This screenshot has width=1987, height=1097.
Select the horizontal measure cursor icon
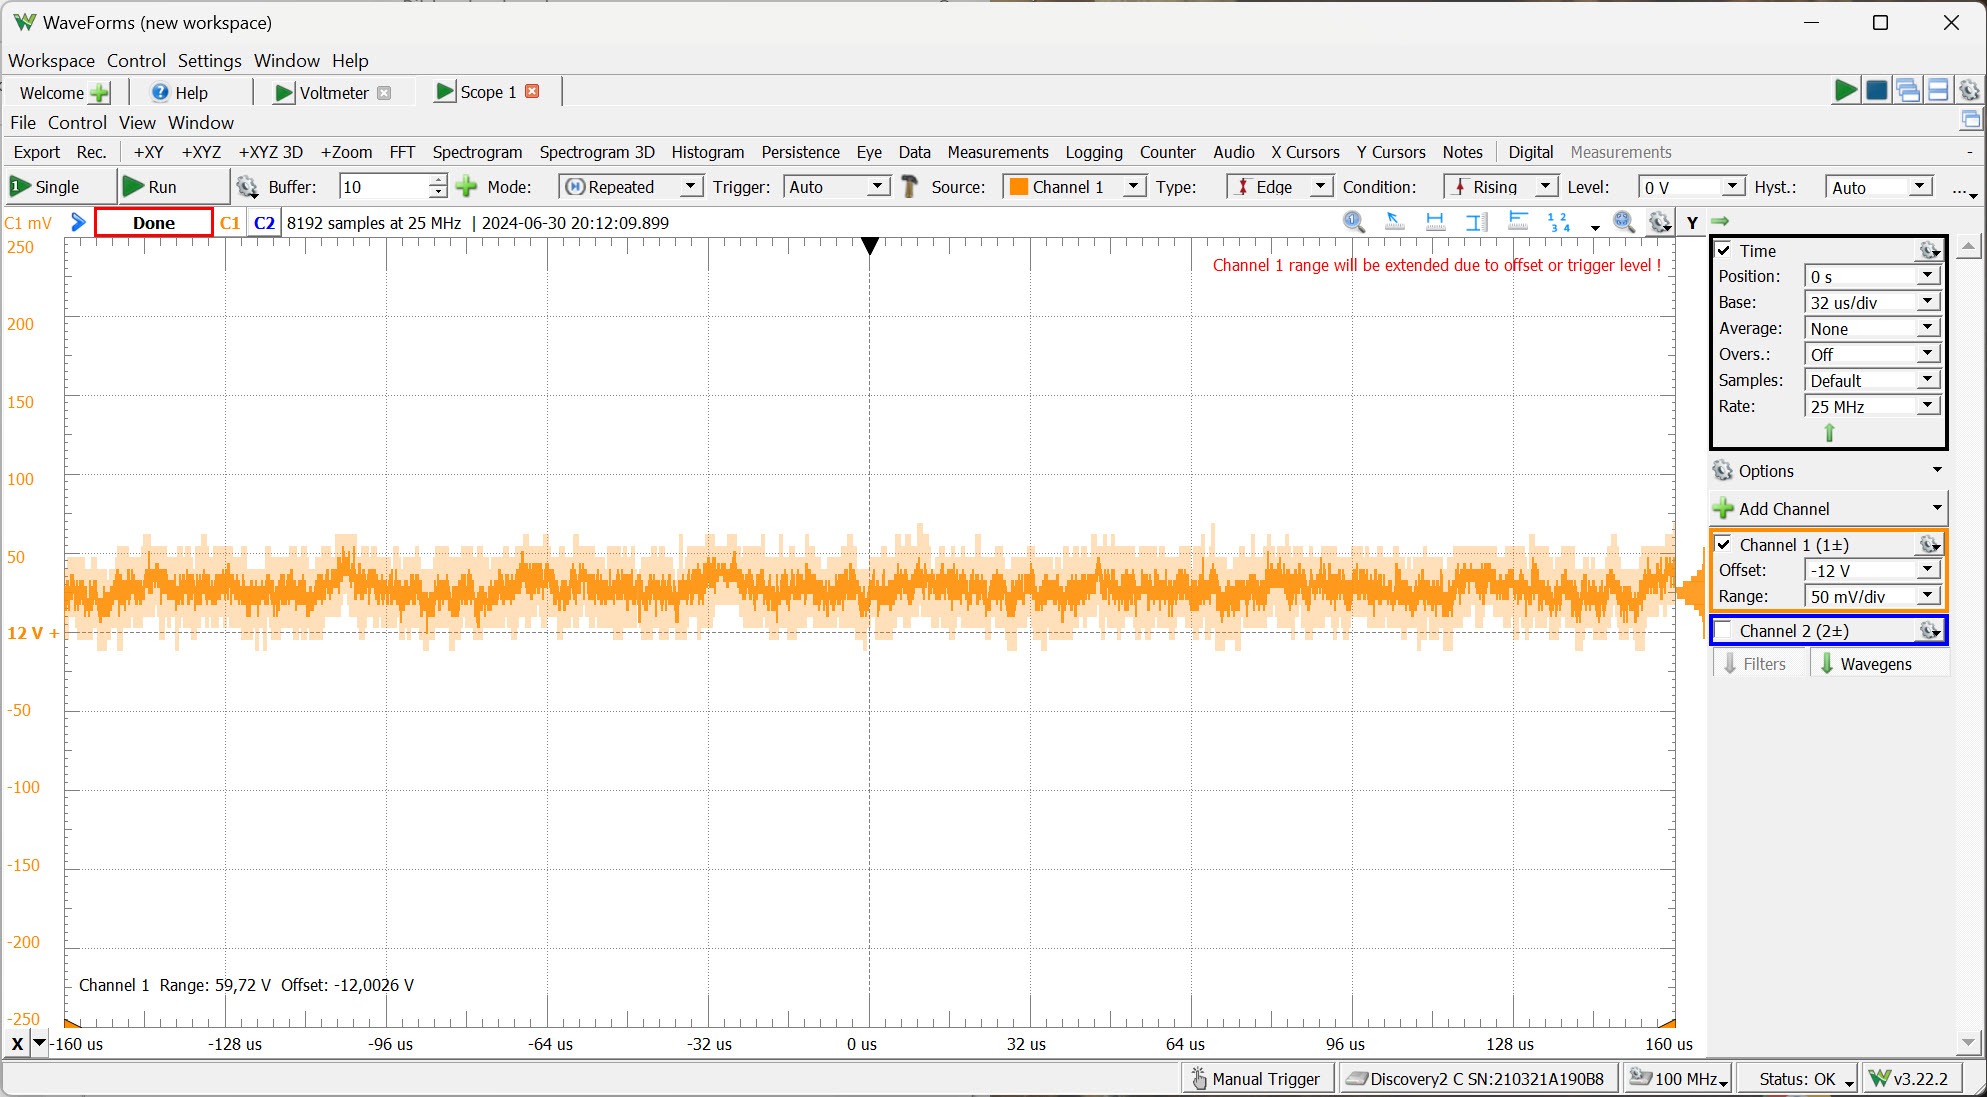coord(1435,222)
